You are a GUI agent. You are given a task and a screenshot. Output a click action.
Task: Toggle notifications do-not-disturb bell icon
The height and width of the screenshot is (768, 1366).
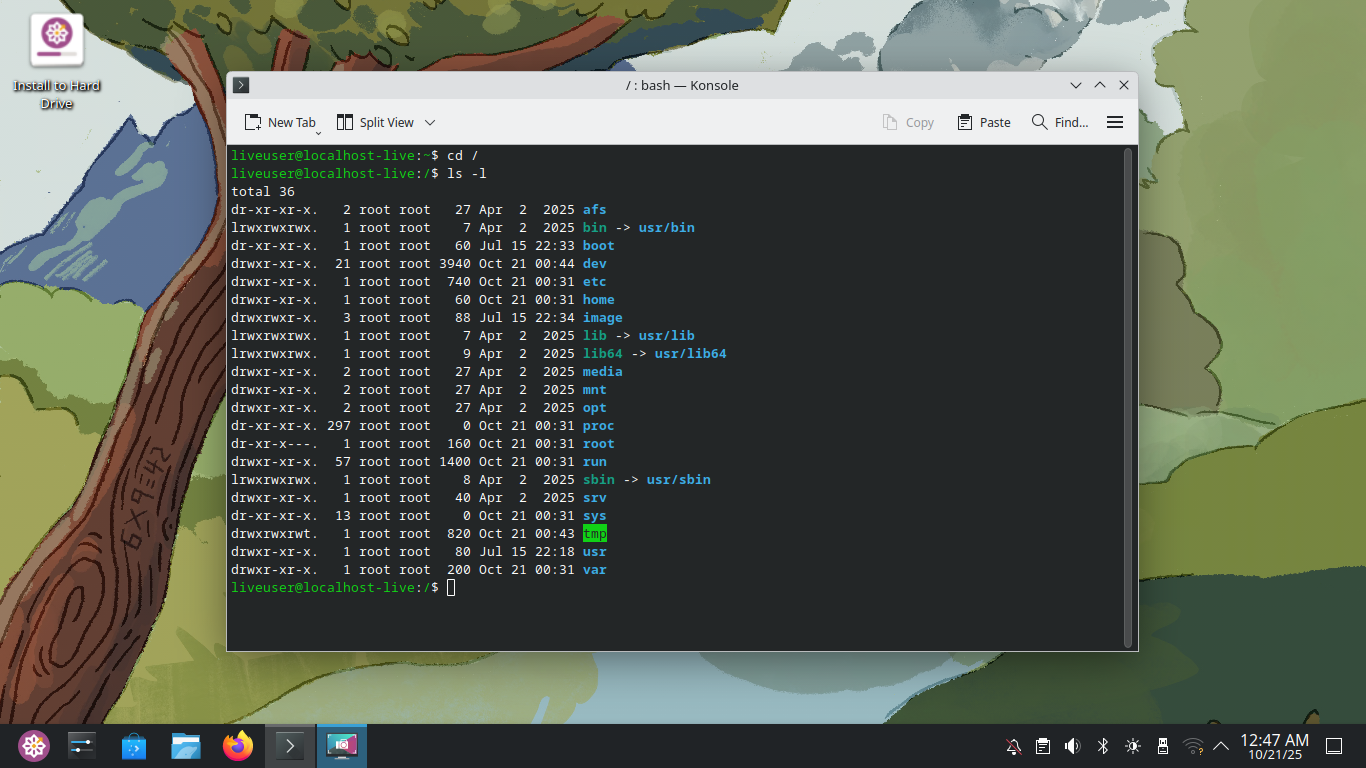(x=1013, y=746)
